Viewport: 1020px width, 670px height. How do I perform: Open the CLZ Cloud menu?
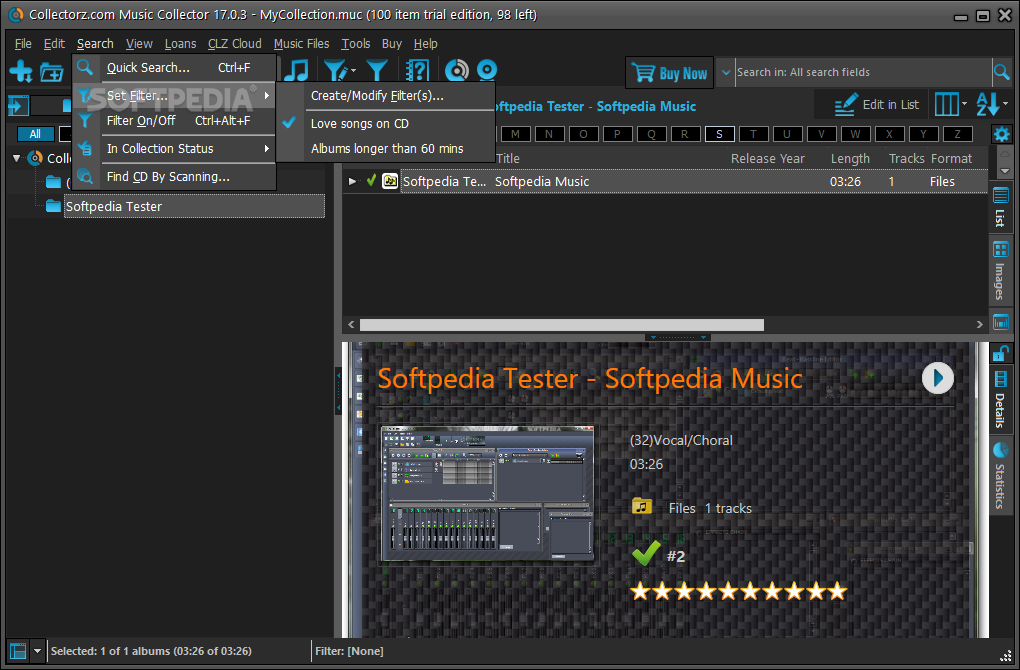pyautogui.click(x=235, y=44)
